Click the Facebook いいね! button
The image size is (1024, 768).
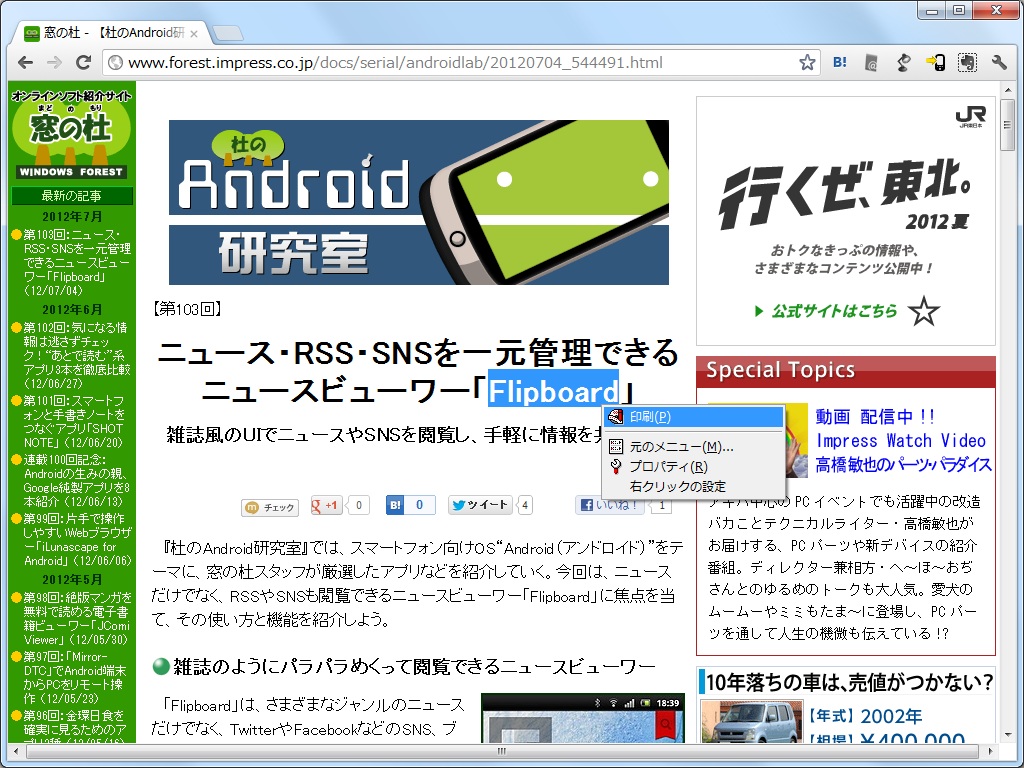(609, 505)
